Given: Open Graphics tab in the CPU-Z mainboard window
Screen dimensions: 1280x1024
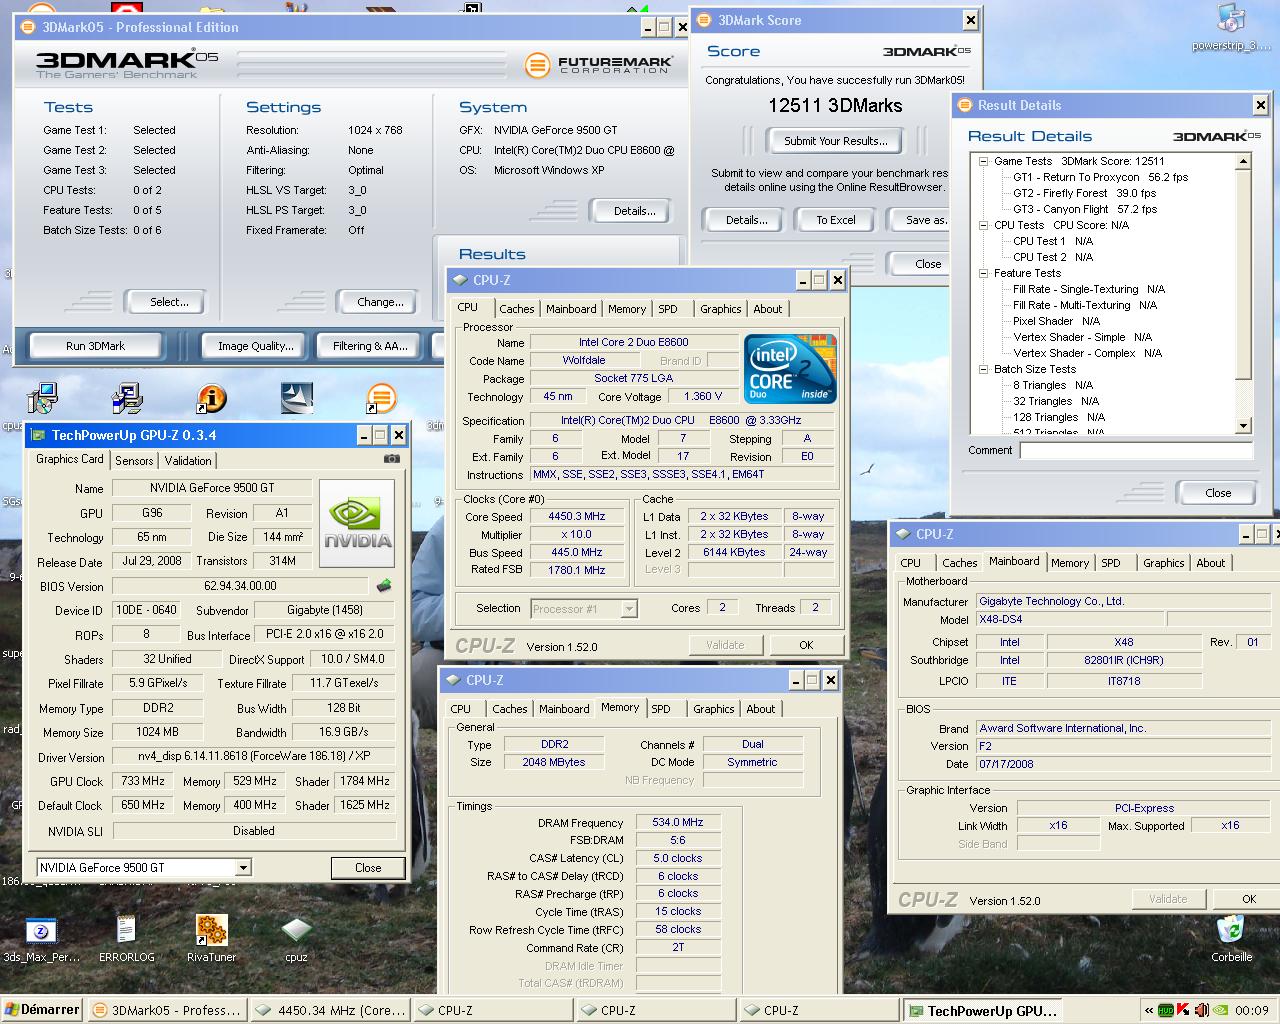Looking at the screenshot, I should (1164, 563).
